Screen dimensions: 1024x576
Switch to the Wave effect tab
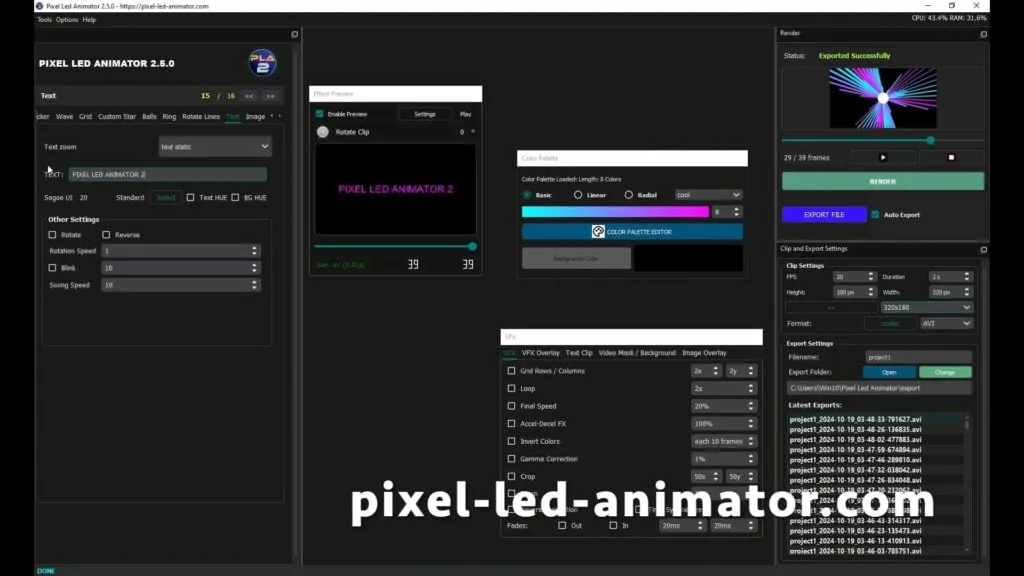64,117
